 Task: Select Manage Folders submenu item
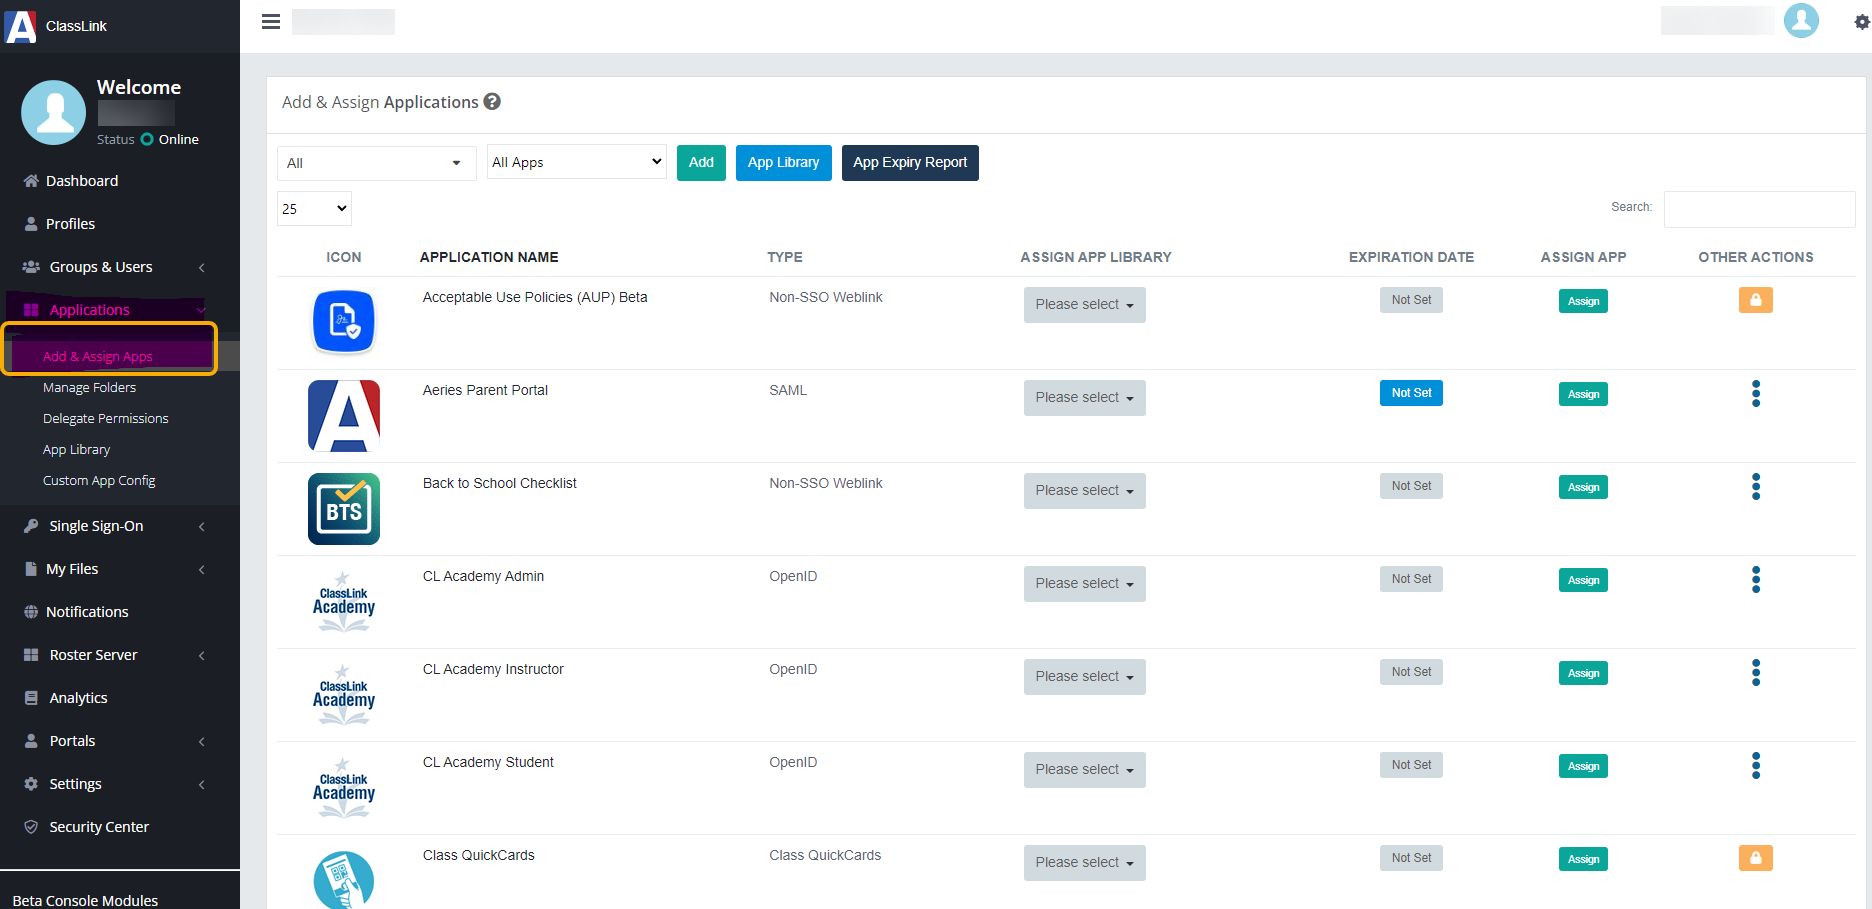(x=89, y=388)
